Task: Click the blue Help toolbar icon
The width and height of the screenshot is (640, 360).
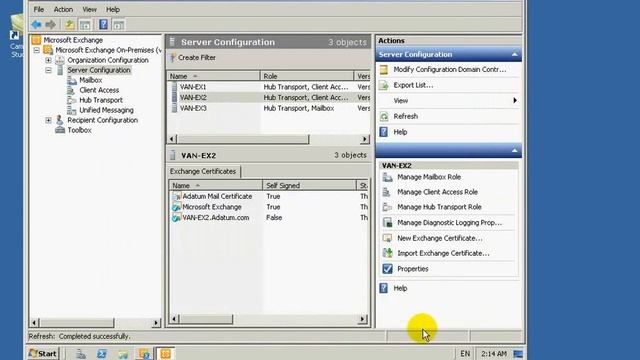Action: pyautogui.click(x=103, y=24)
